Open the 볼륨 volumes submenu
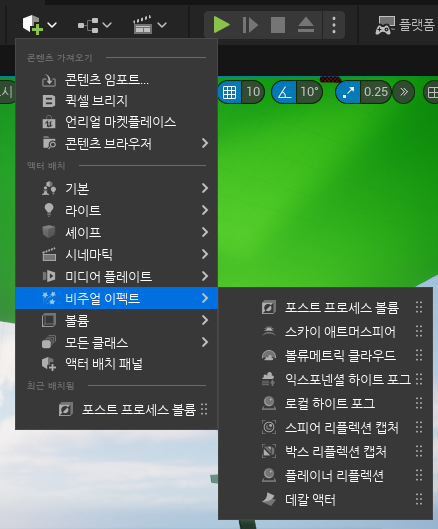 point(116,320)
